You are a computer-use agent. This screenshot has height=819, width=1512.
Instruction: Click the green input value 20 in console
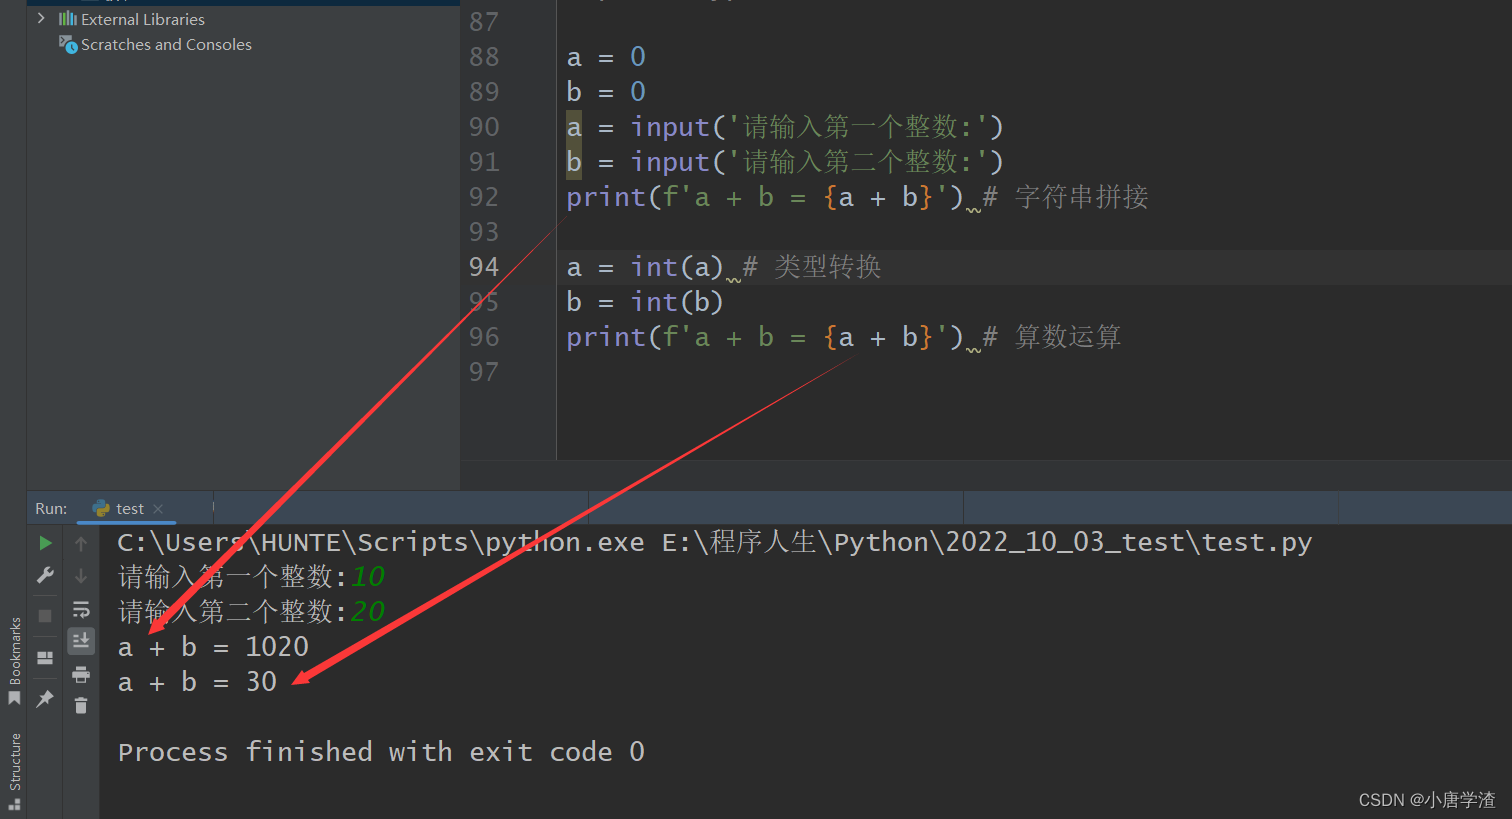pyautogui.click(x=368, y=612)
